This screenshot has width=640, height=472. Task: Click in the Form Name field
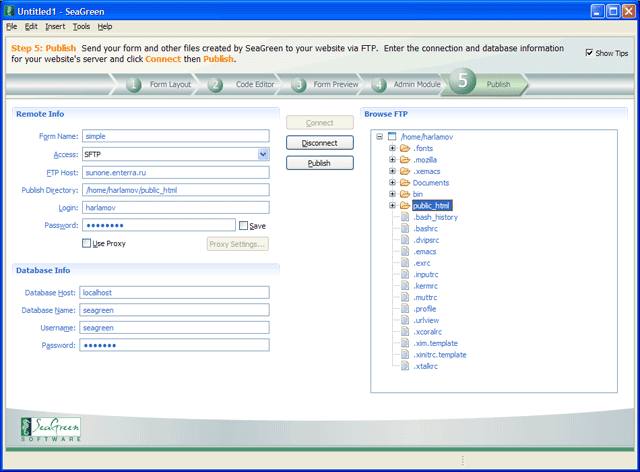click(x=176, y=136)
